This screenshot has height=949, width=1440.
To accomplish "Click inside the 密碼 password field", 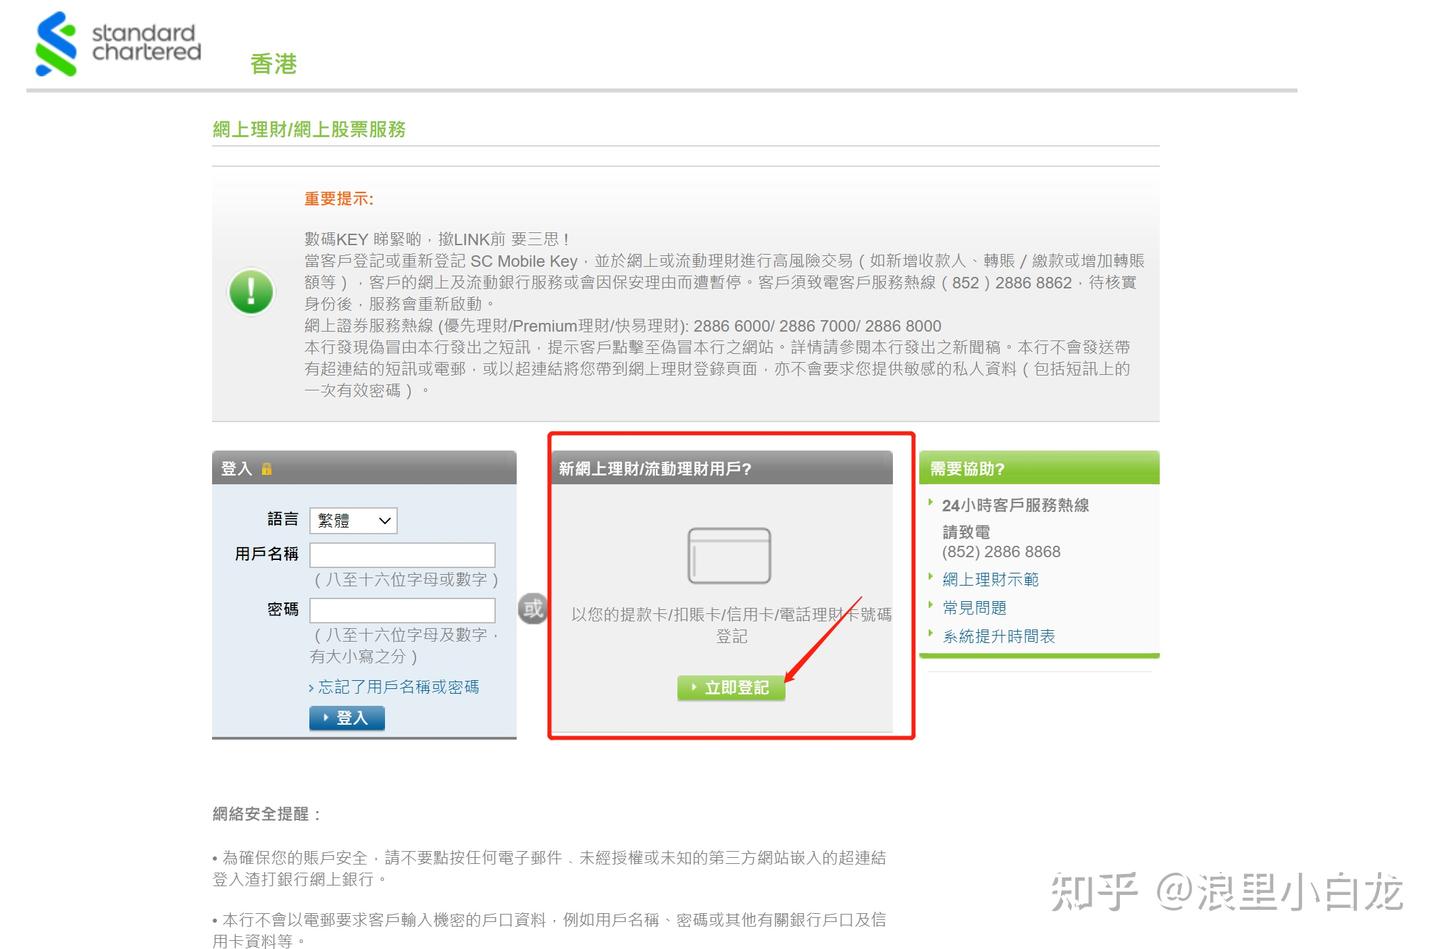I will pyautogui.click(x=403, y=609).
